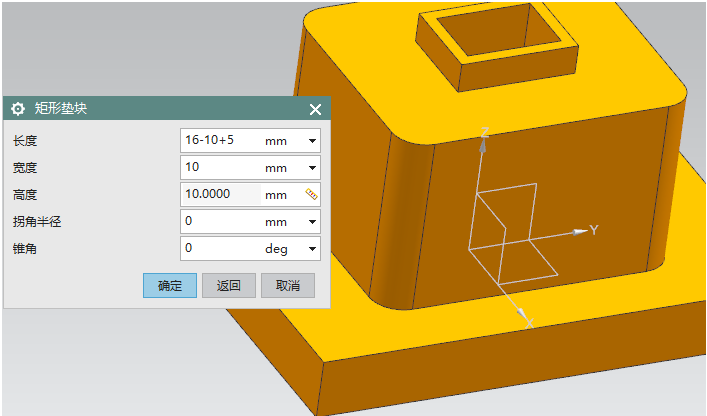This screenshot has height=416, width=707.
Task: Click the 矩形垫块 dialog title
Action: point(61,108)
